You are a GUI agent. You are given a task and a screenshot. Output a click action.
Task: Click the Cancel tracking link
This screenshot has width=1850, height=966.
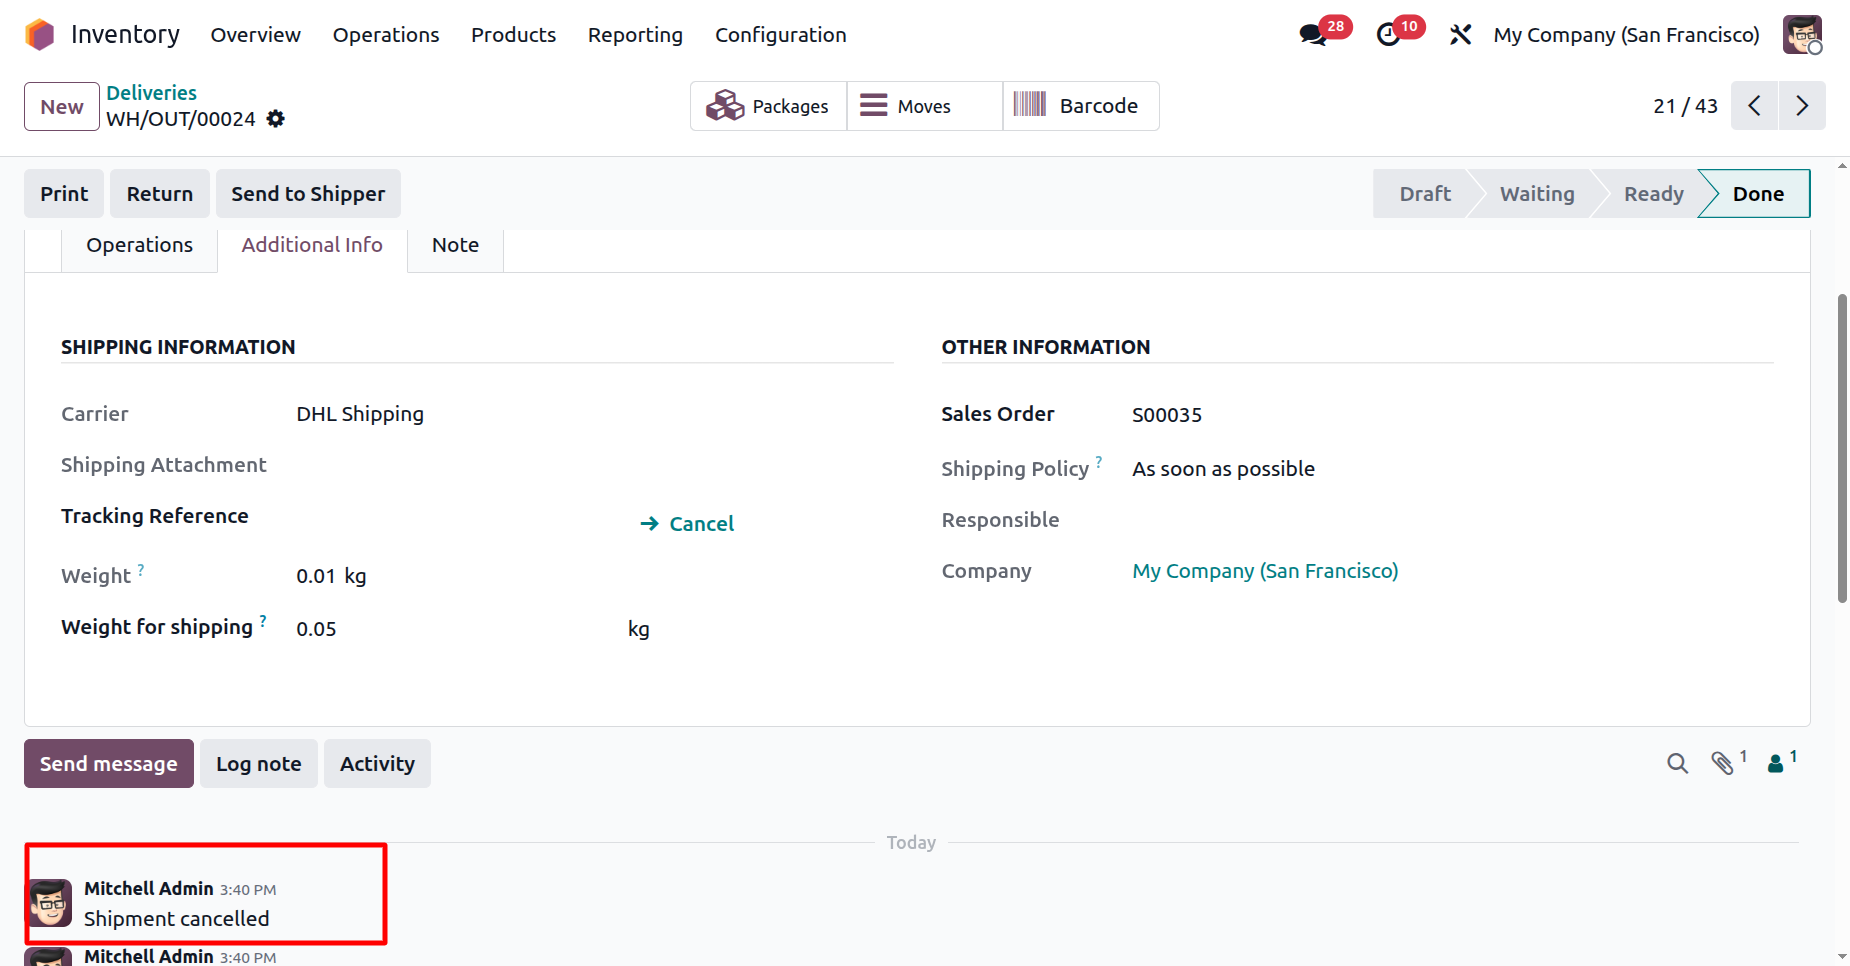coord(688,524)
